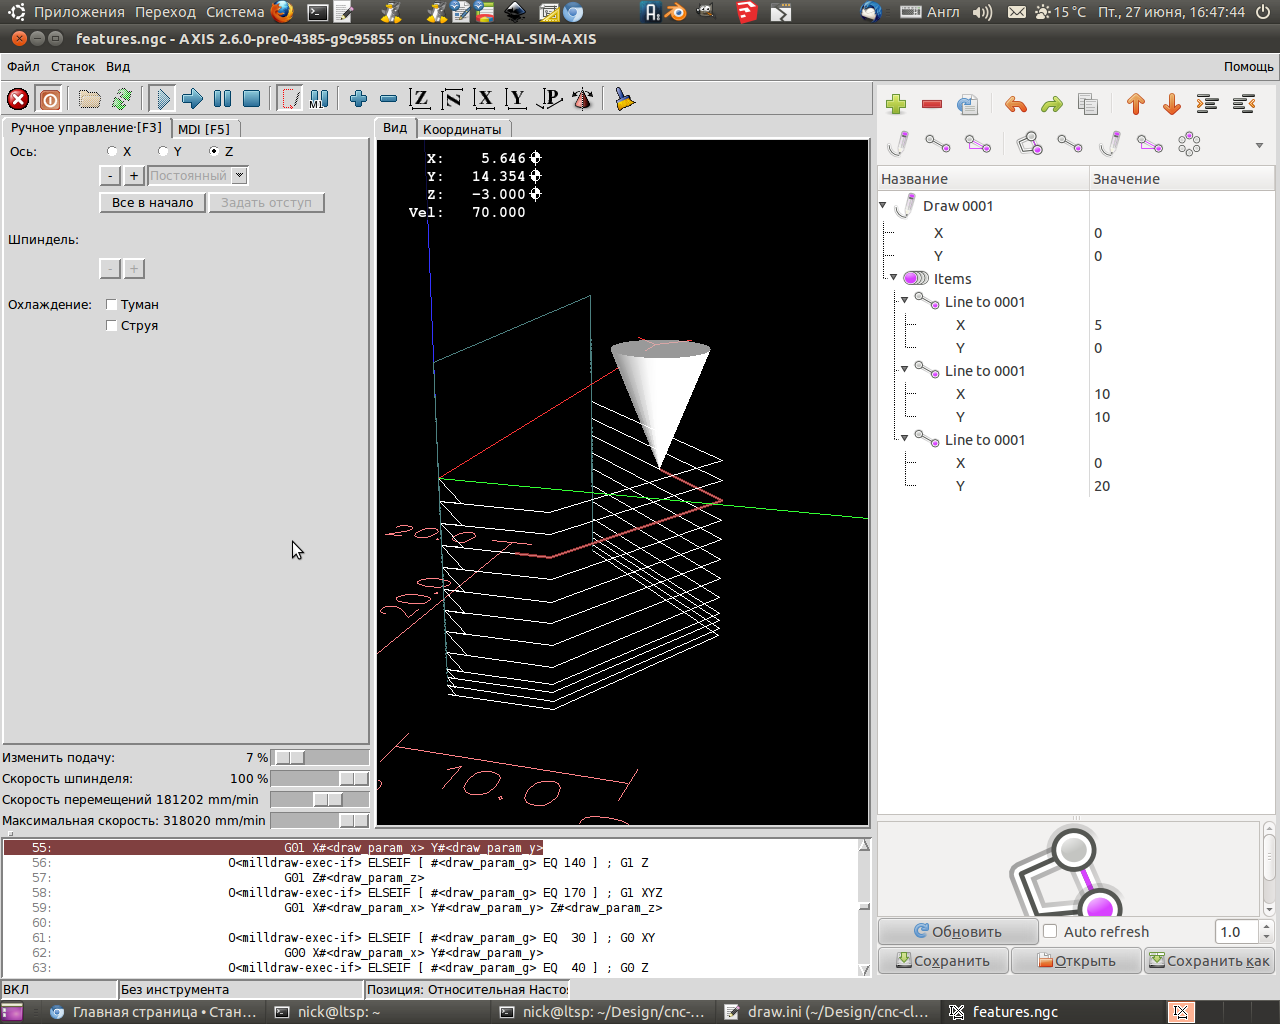Select the Z view icon
Image resolution: width=1280 pixels, height=1024 pixels.
pos(419,99)
